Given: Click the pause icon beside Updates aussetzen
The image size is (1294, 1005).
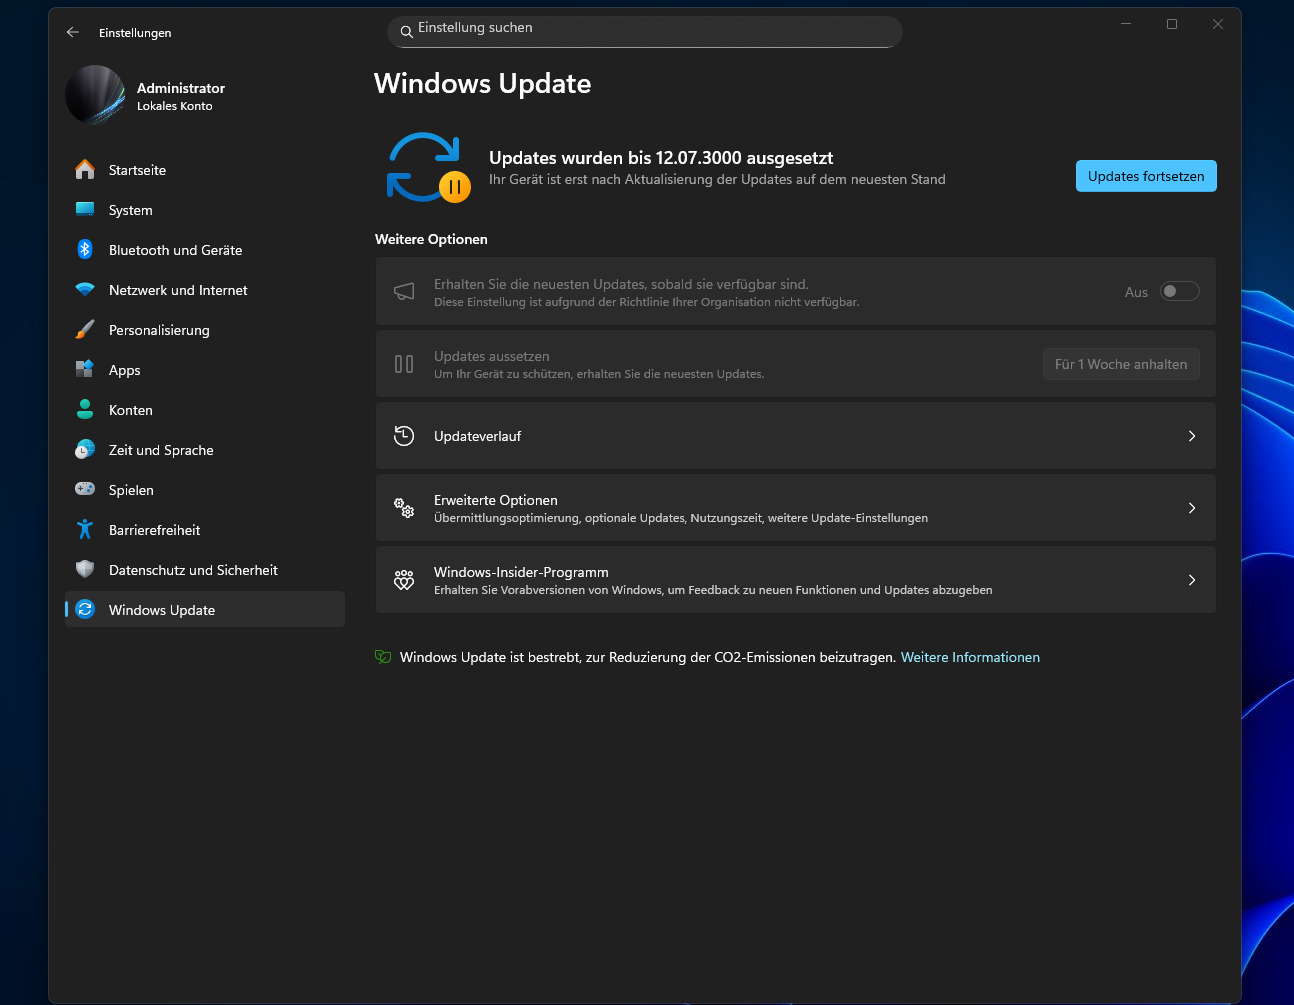Looking at the screenshot, I should click(x=404, y=364).
